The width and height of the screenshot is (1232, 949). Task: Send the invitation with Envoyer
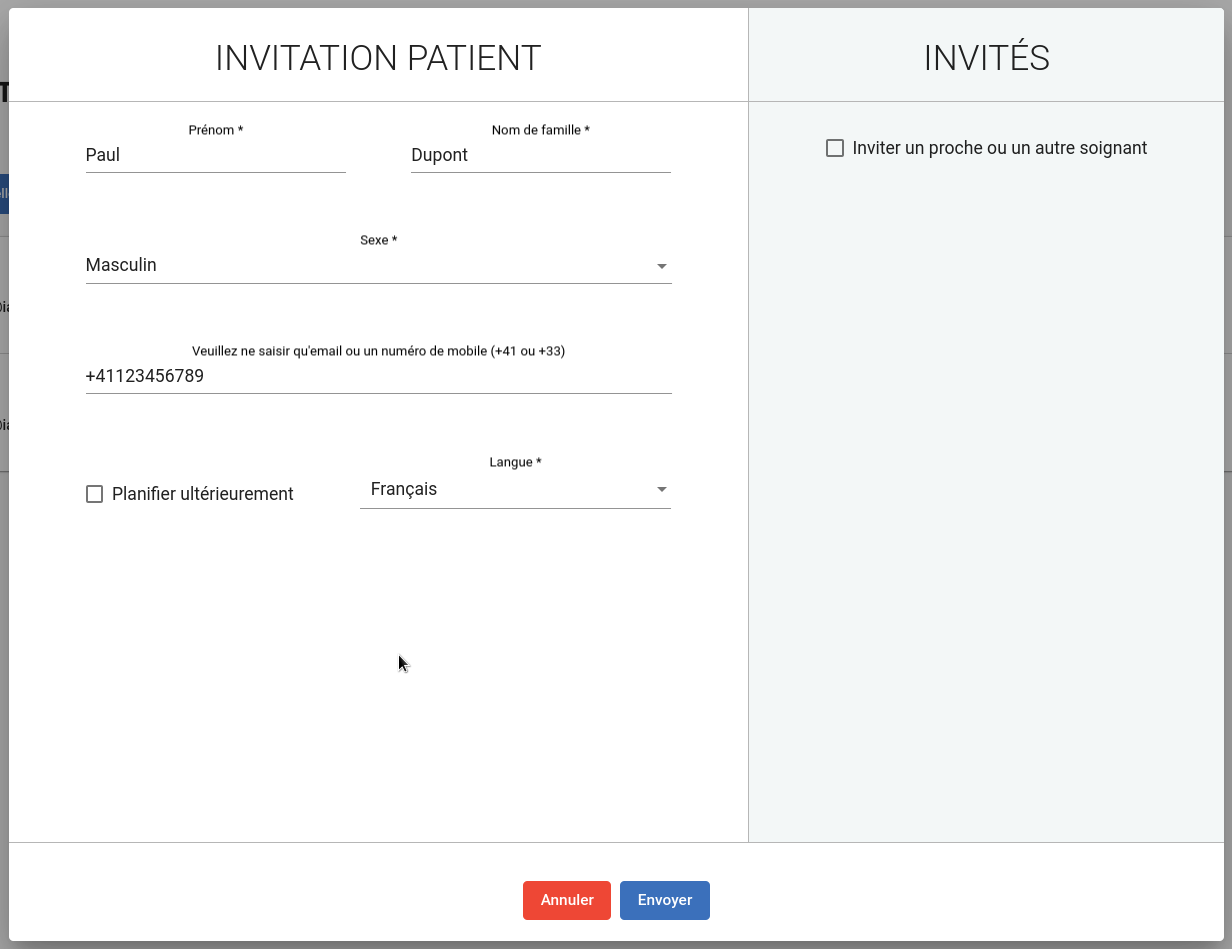(665, 900)
